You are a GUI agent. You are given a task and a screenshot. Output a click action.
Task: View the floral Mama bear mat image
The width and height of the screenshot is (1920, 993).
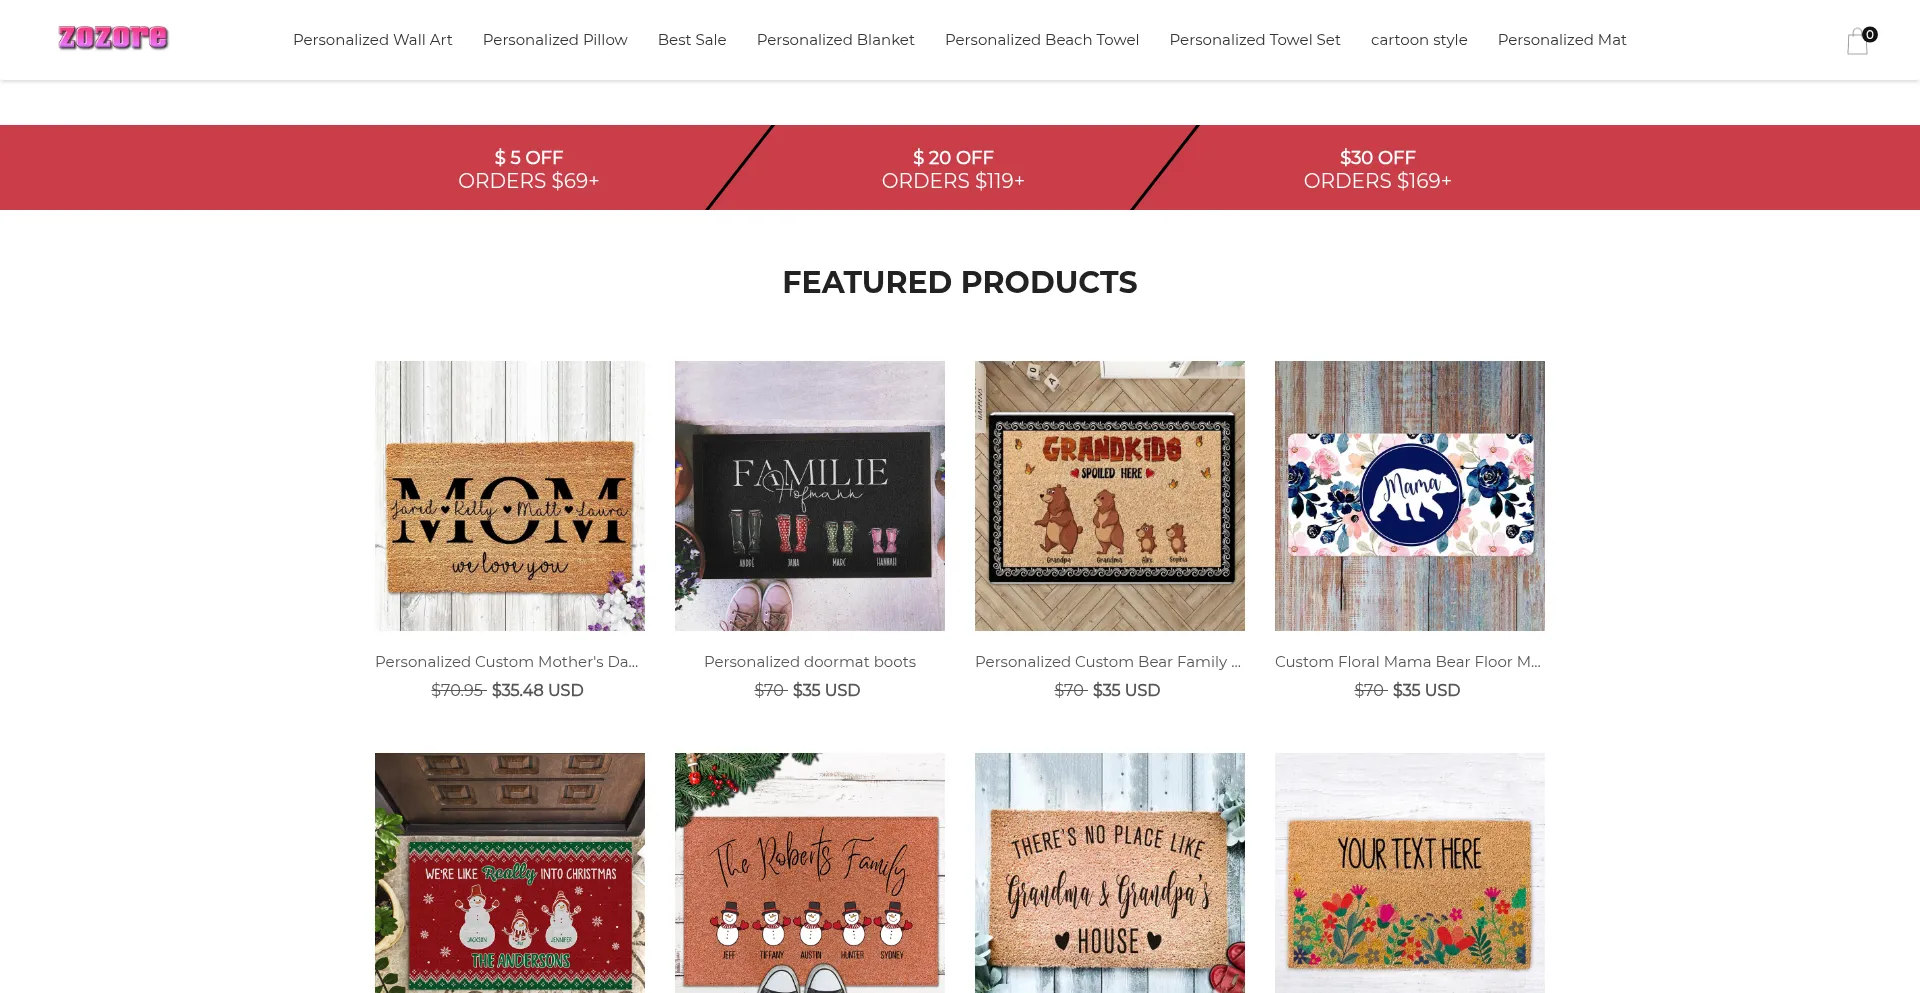point(1410,496)
